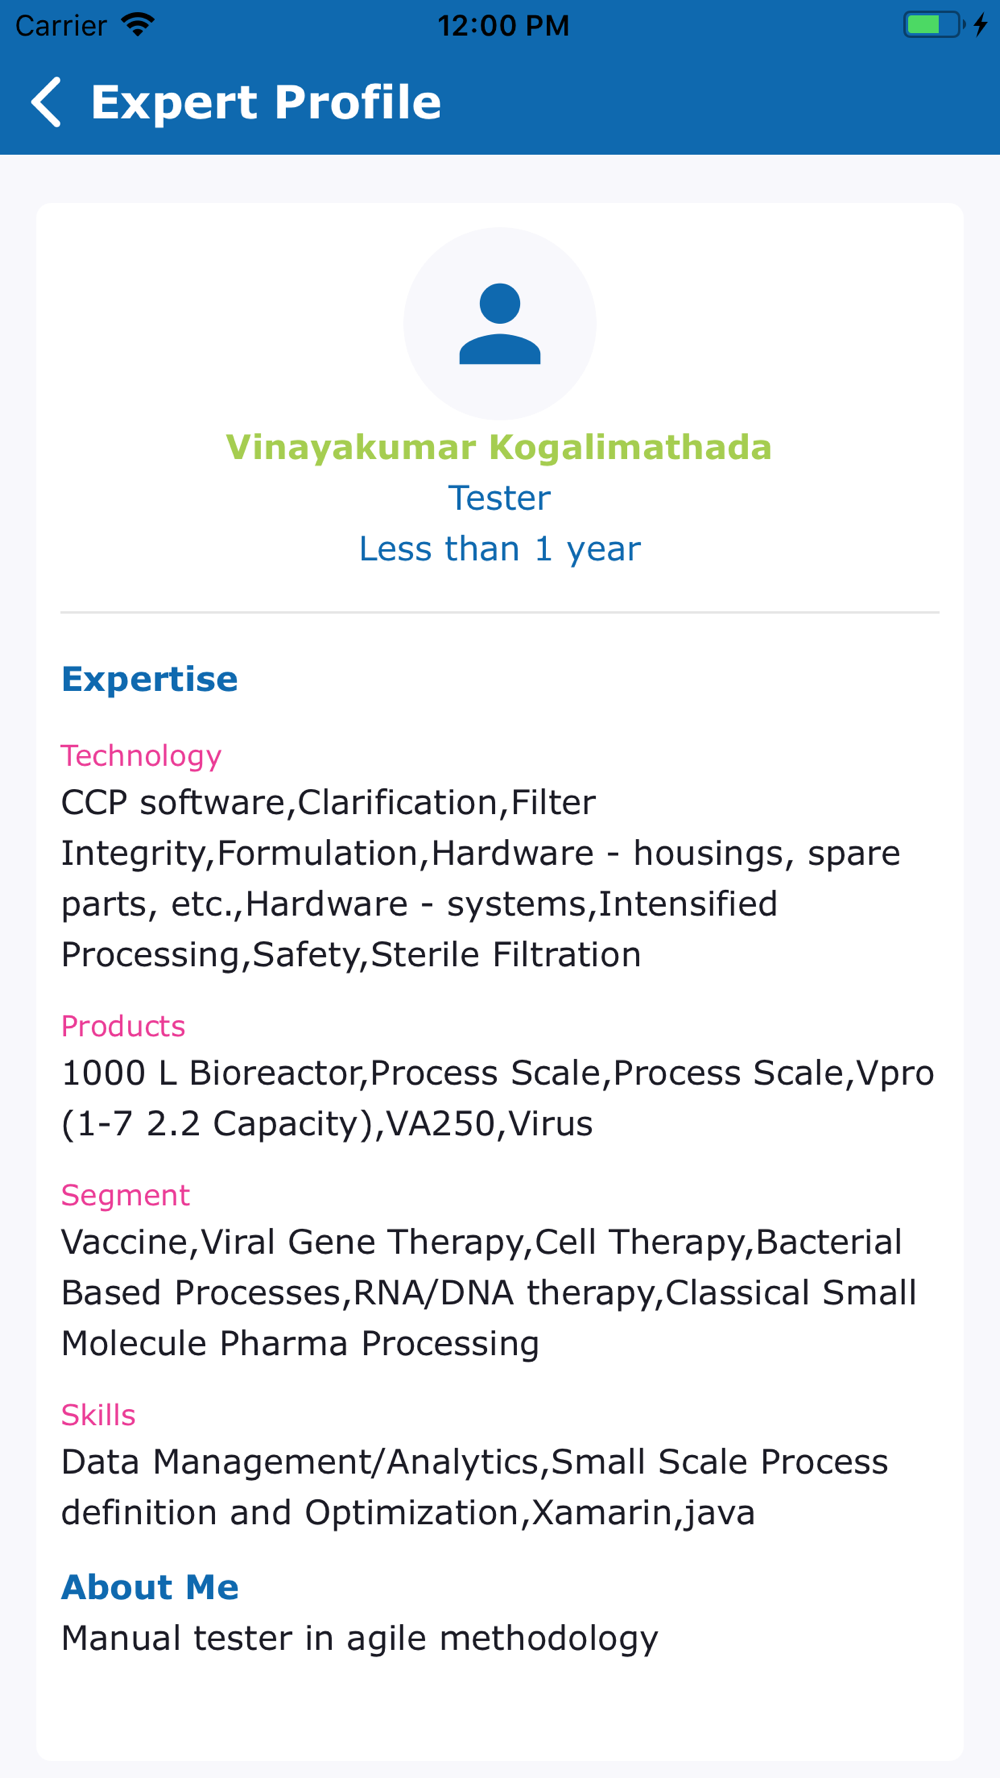Screen dimensions: 1000x1778
Task: Tap the Segment category label
Action: point(125,1195)
